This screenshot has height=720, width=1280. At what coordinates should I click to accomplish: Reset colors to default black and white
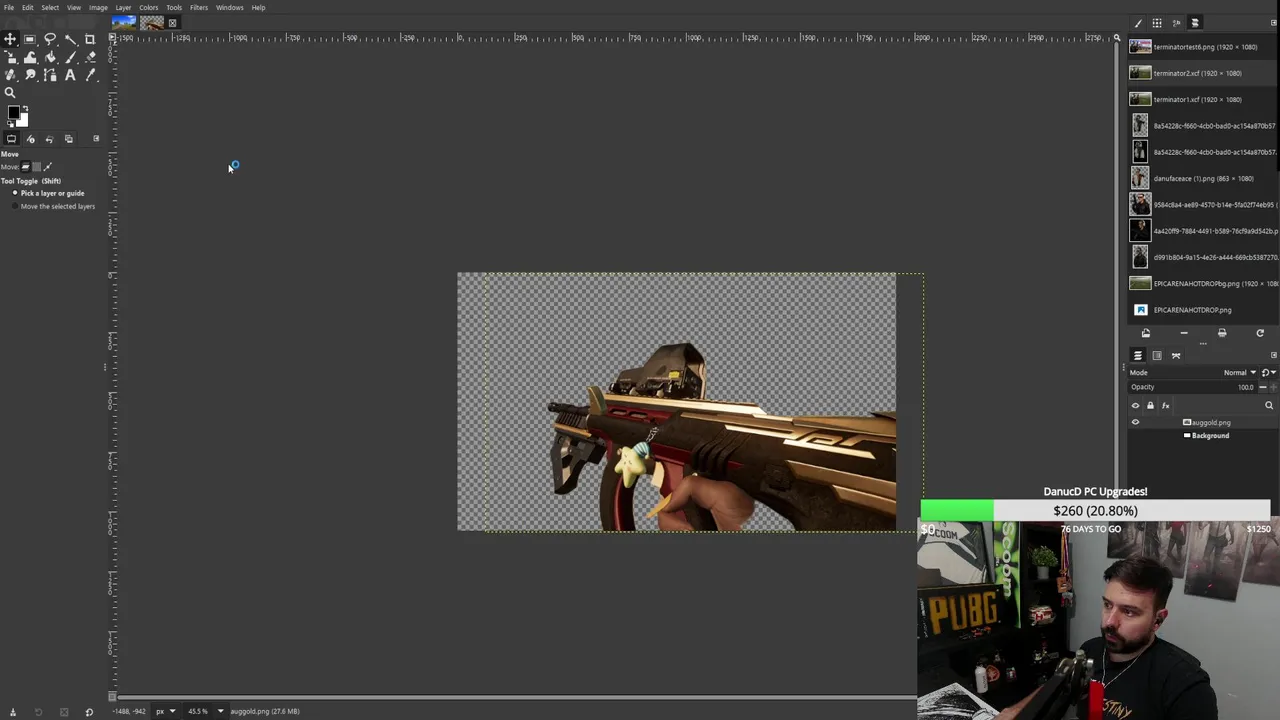[x=10, y=123]
